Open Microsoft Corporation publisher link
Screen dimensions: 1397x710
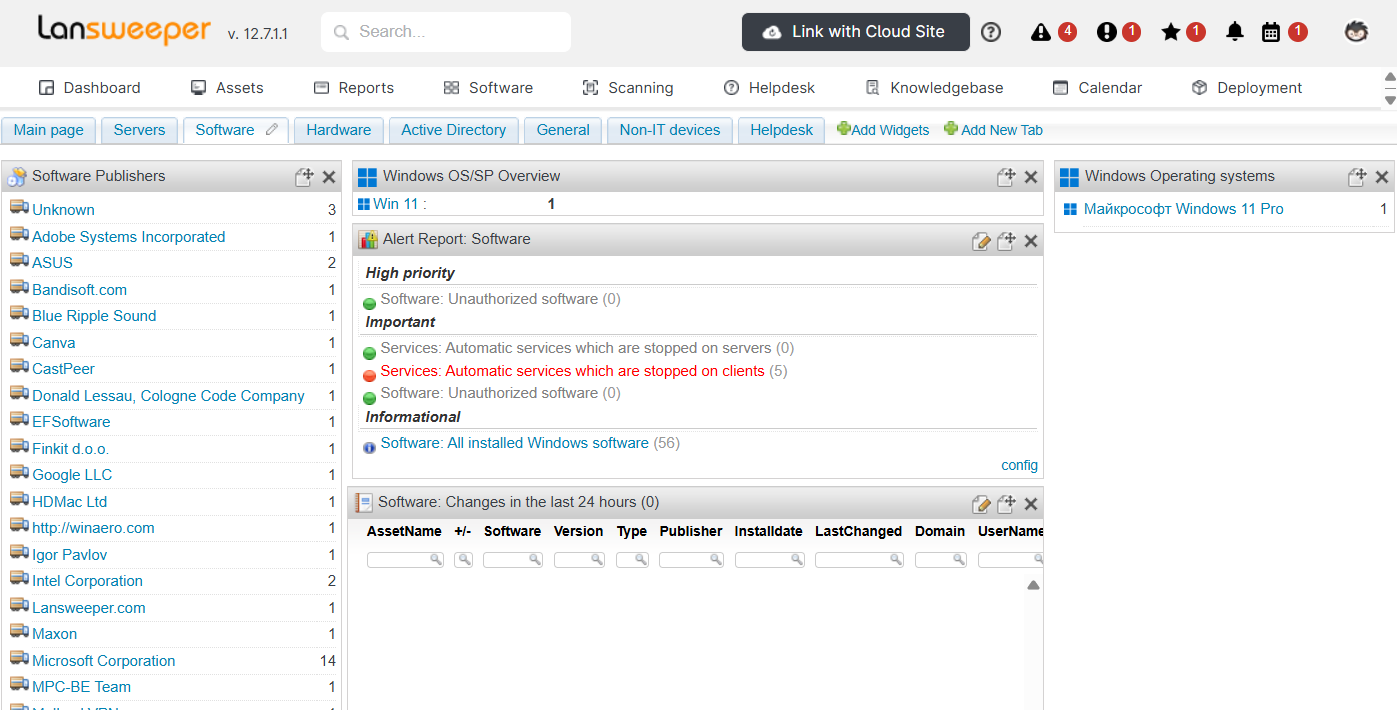click(x=104, y=660)
